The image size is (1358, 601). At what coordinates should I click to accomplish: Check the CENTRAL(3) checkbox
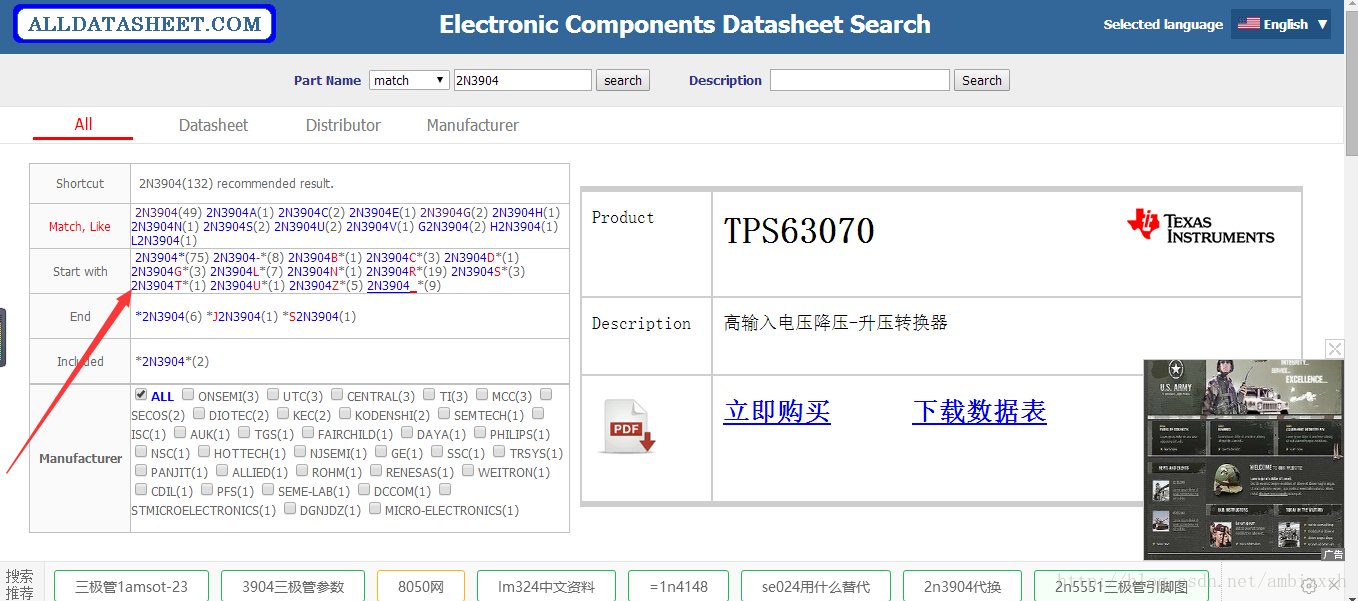point(337,395)
